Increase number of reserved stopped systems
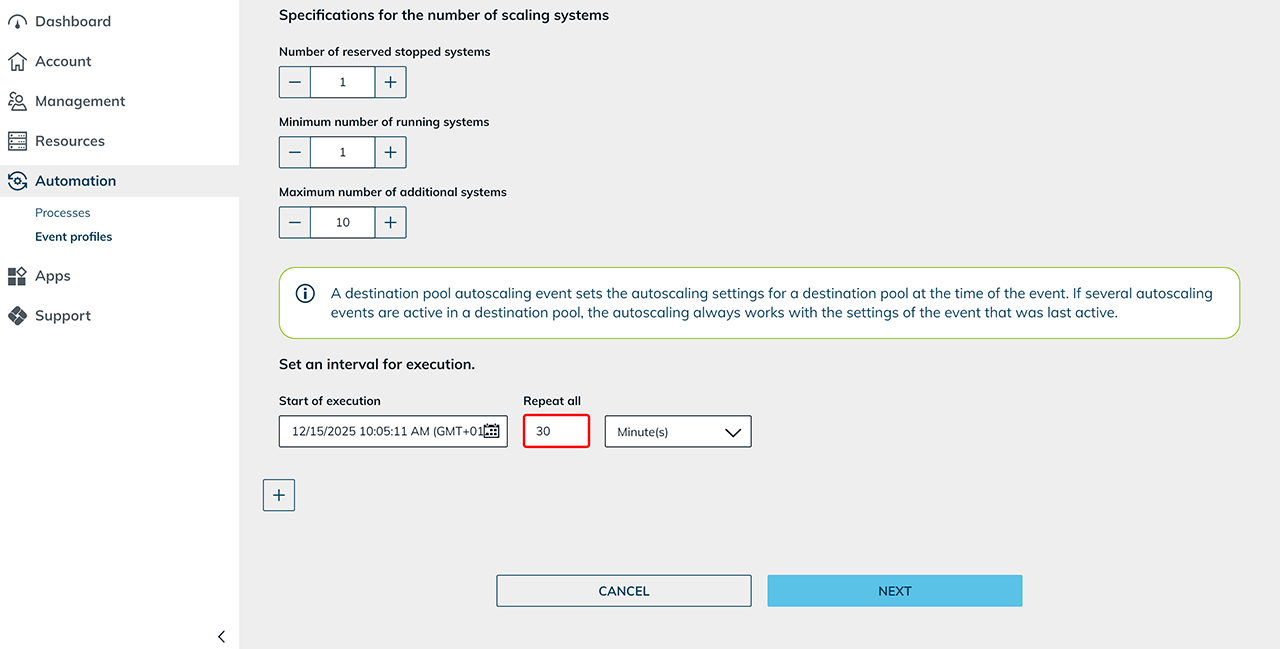Viewport: 1280px width, 649px height. 390,82
